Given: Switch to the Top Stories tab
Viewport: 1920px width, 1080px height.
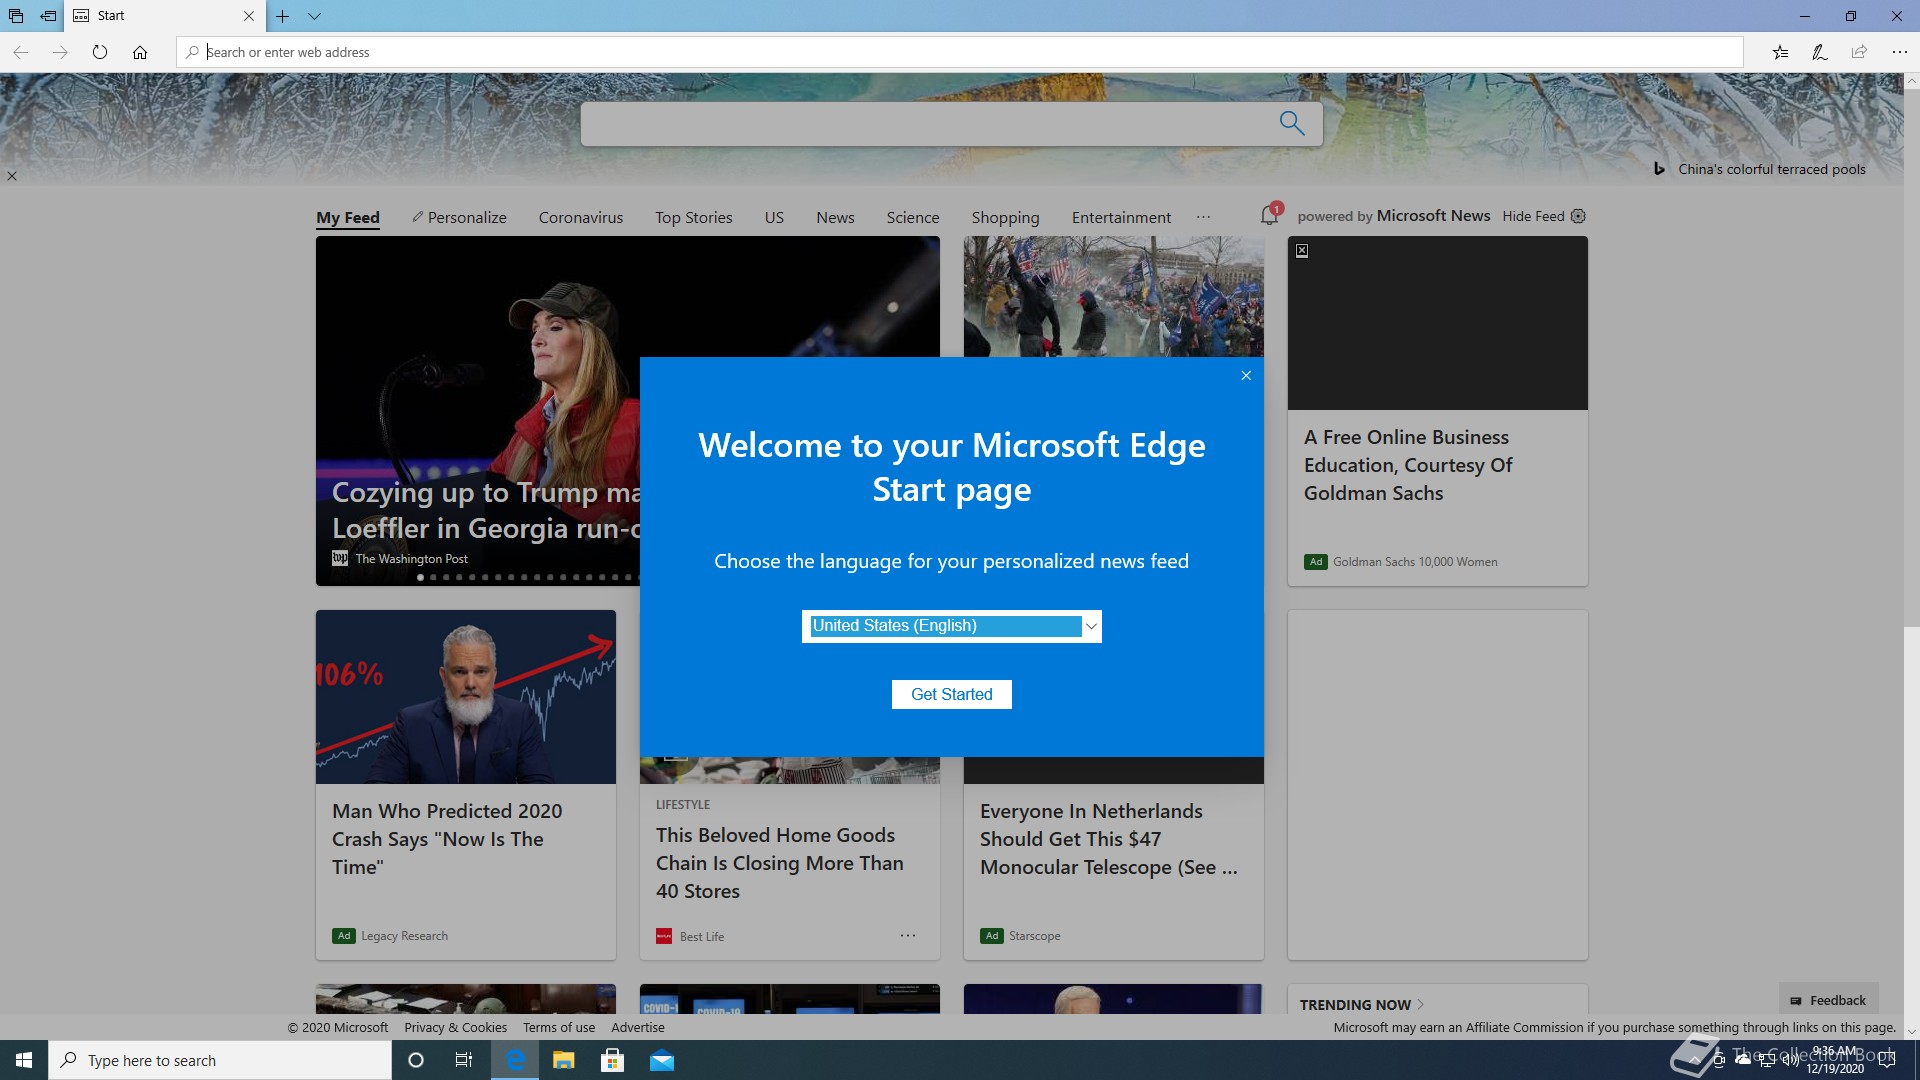Looking at the screenshot, I should point(694,217).
